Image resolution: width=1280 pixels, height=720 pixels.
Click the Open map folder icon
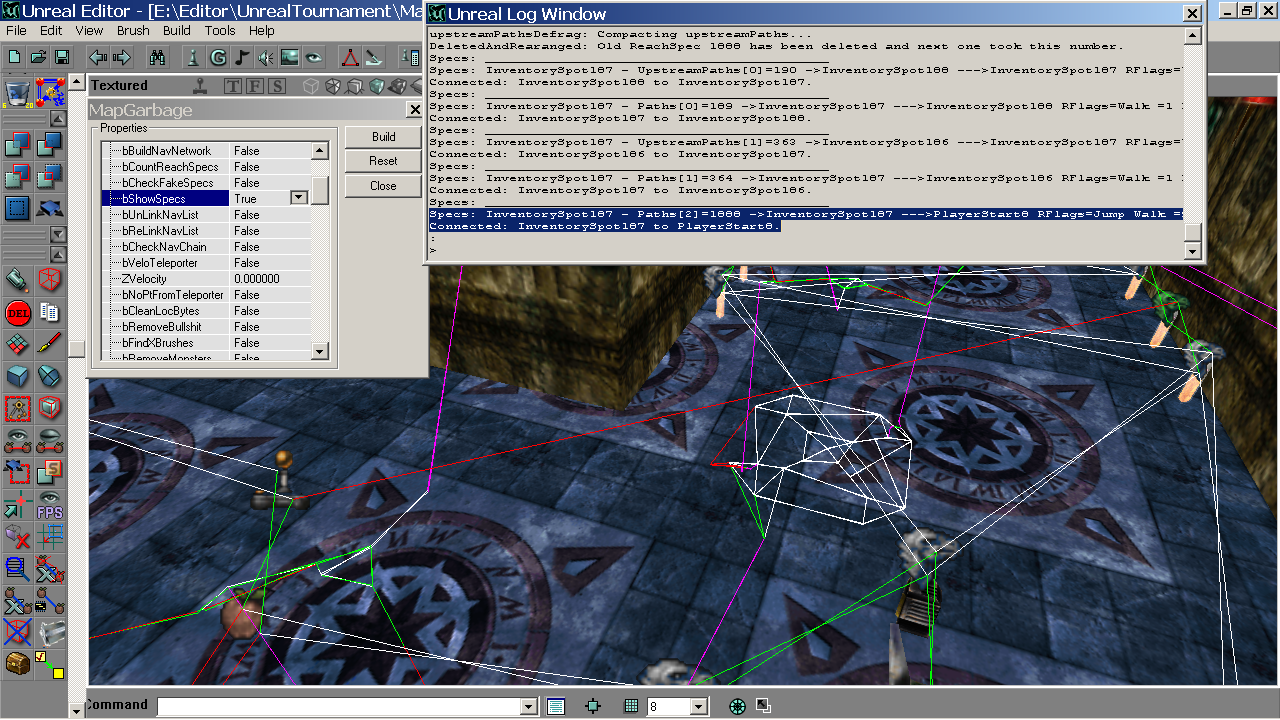pos(38,57)
